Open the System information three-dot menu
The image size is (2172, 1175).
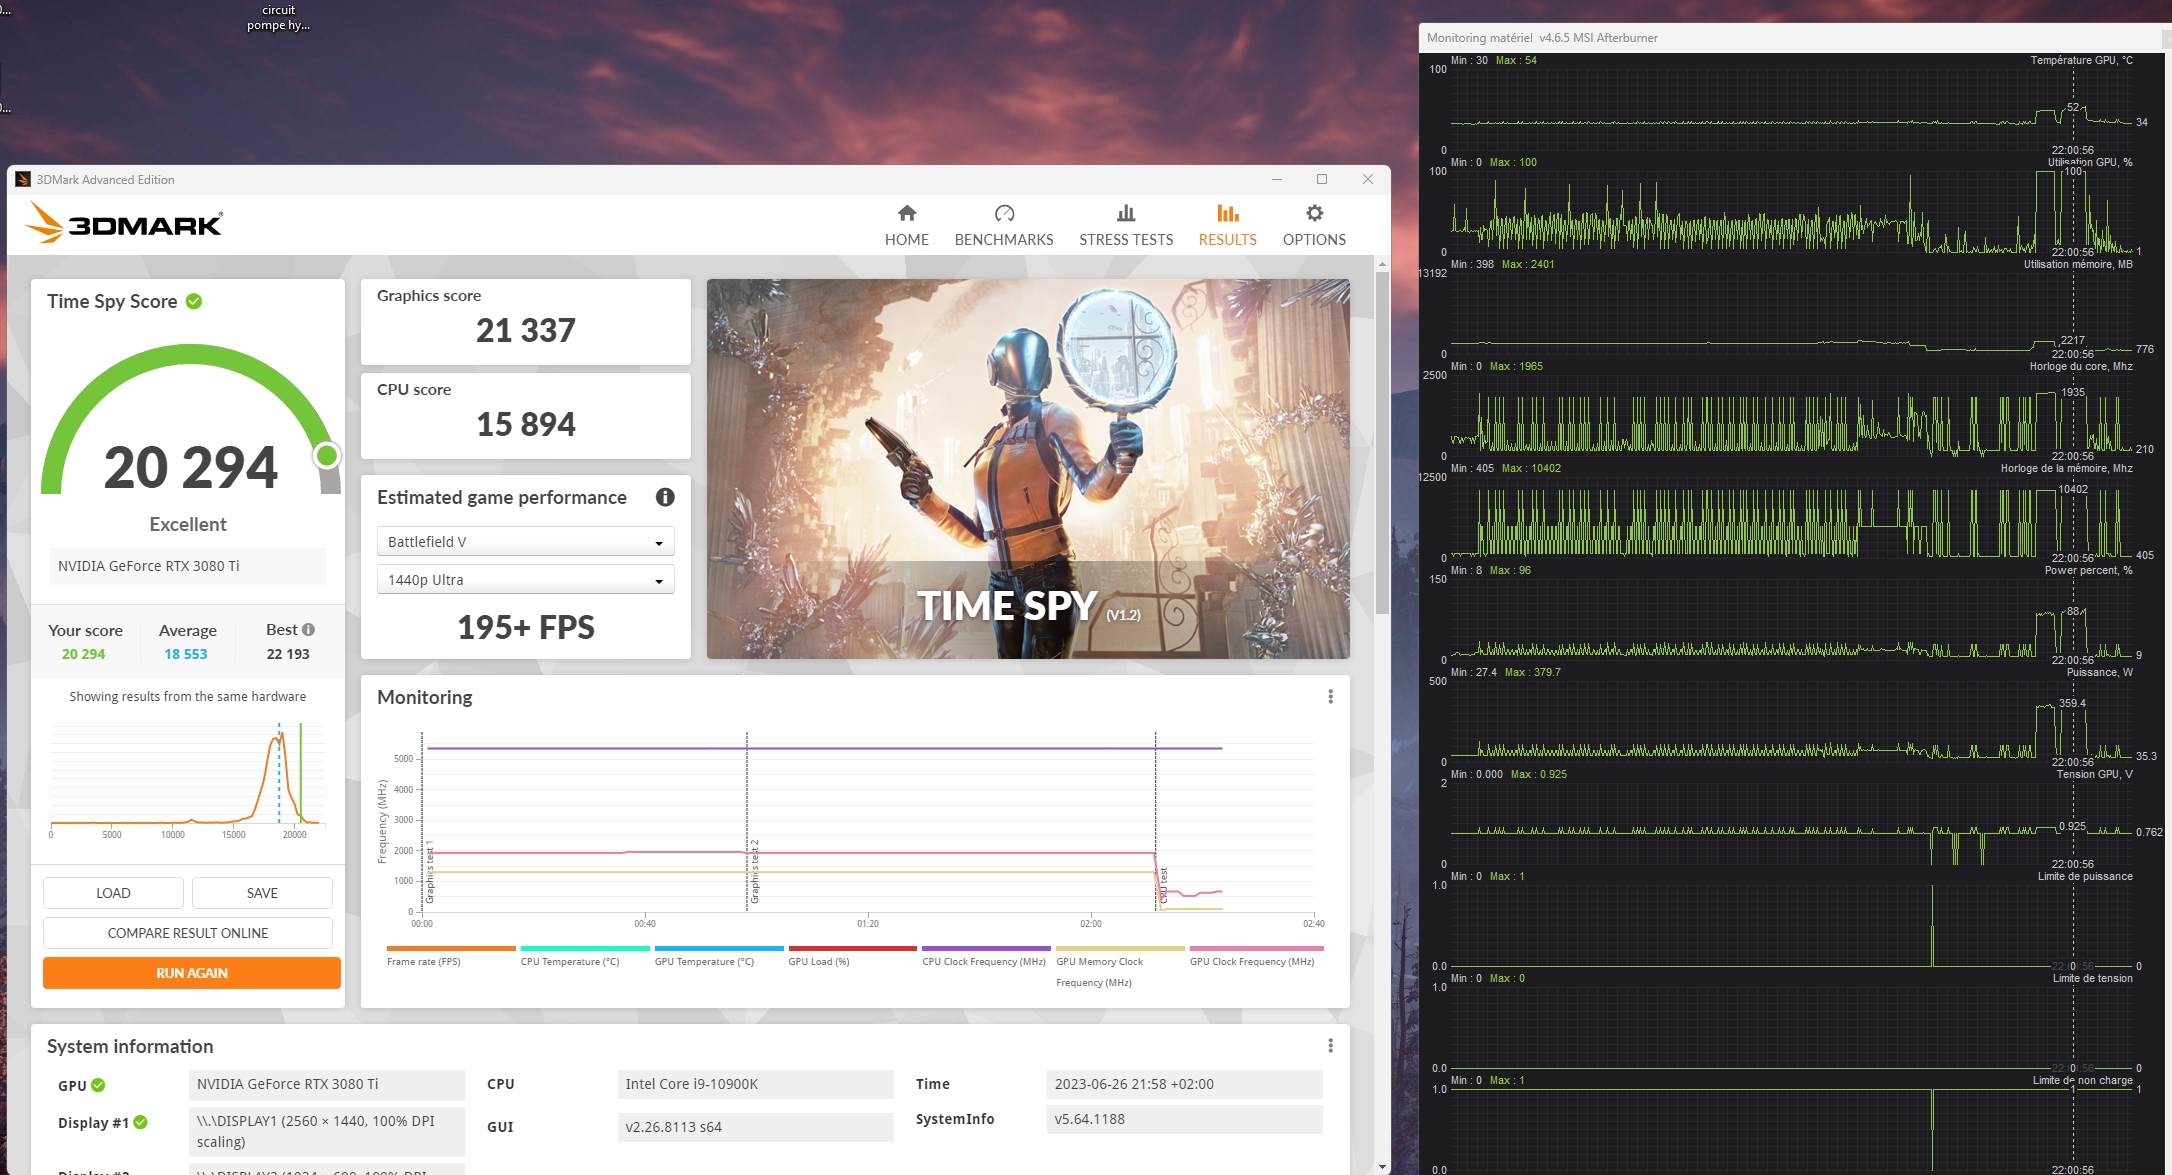click(x=1330, y=1046)
